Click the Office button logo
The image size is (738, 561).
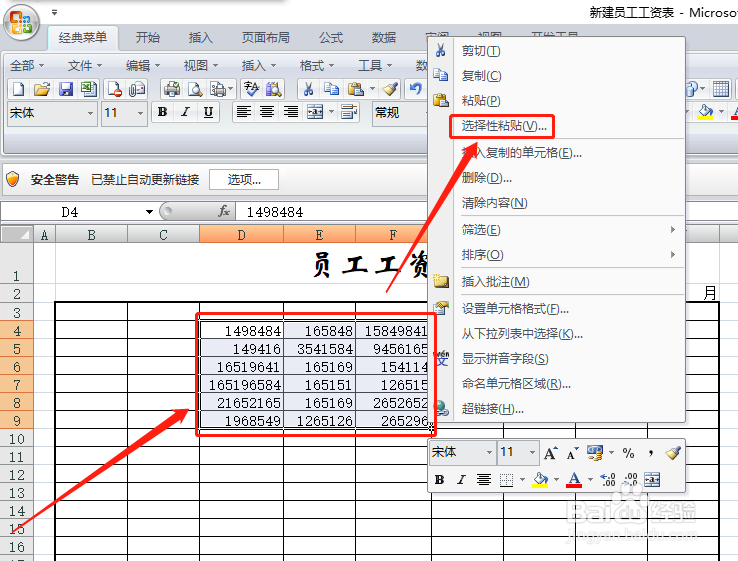pyautogui.click(x=21, y=23)
